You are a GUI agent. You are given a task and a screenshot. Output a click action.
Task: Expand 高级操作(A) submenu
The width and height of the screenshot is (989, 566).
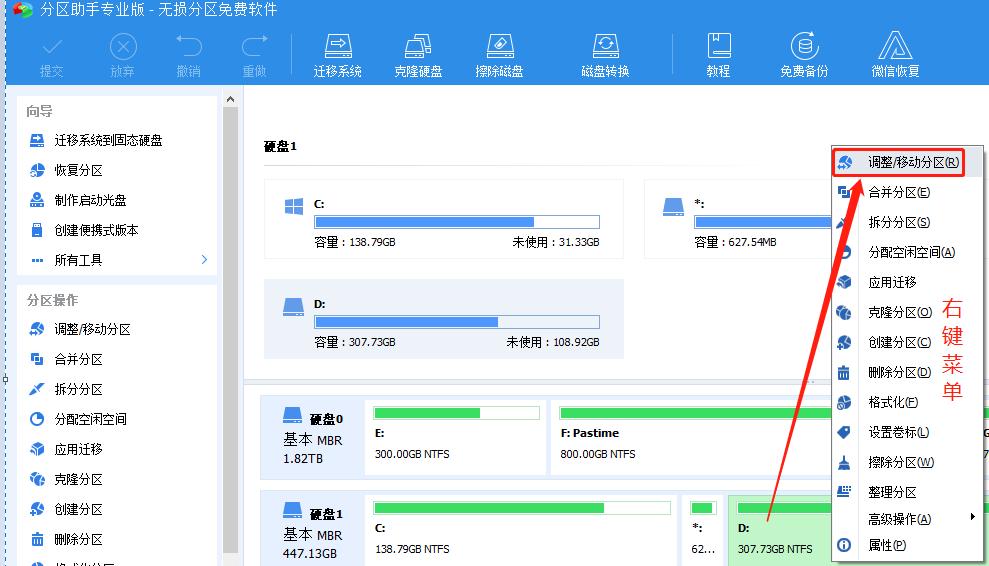pyautogui.click(x=907, y=519)
